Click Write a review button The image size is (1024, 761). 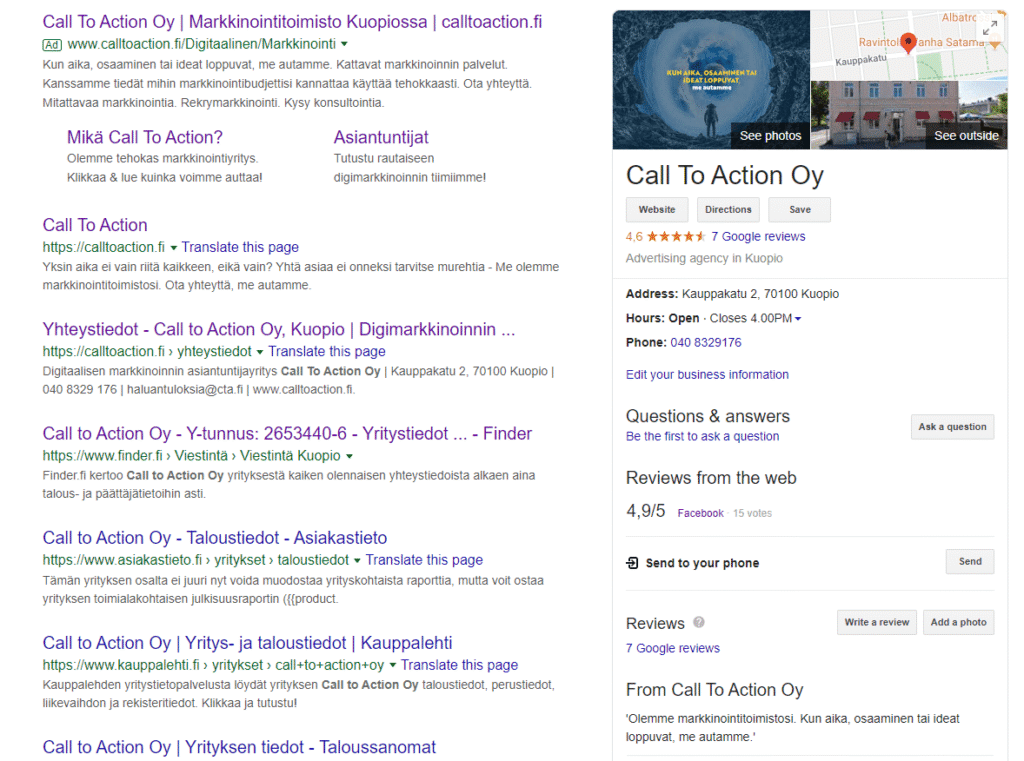[x=876, y=622]
